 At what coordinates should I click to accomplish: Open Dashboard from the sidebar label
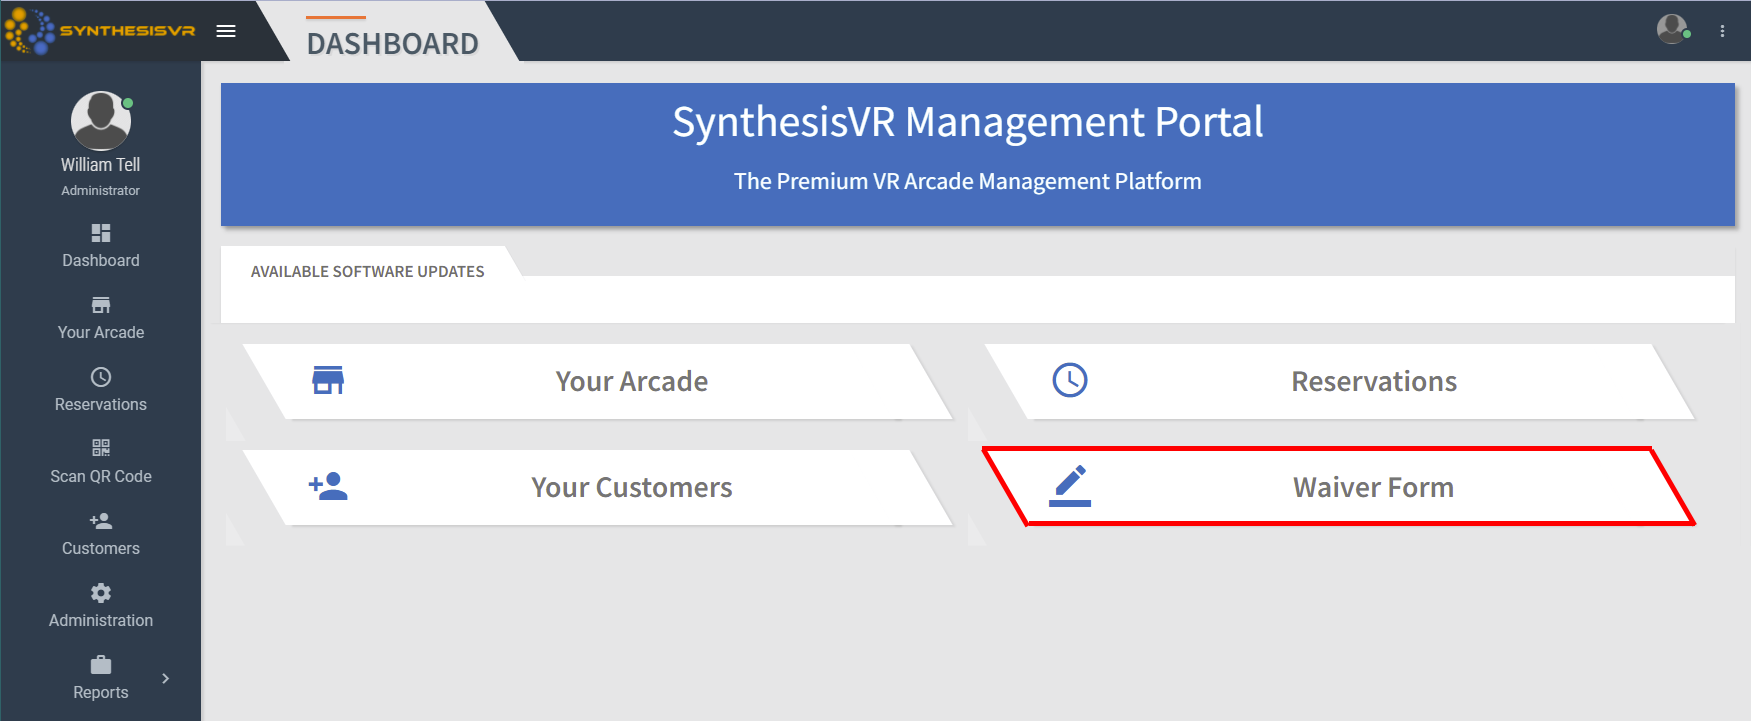101,260
